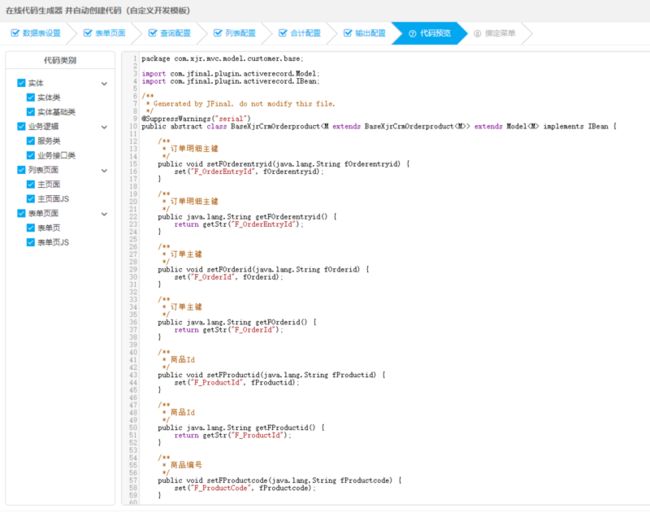Collapse the 业务逻辑 group chevron
Image resolution: width=650 pixels, height=517 pixels.
pyautogui.click(x=104, y=127)
